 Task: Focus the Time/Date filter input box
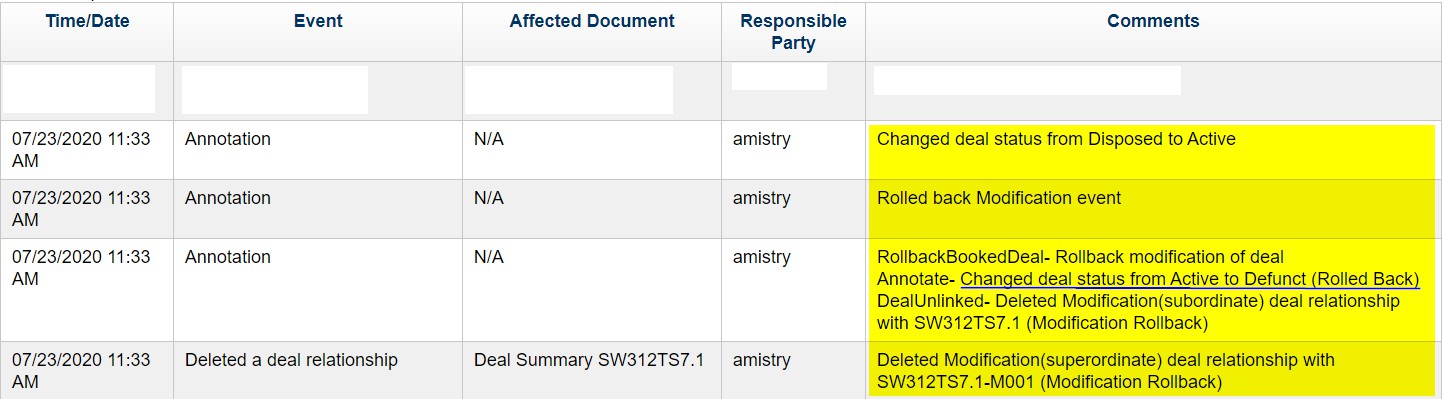coord(79,89)
